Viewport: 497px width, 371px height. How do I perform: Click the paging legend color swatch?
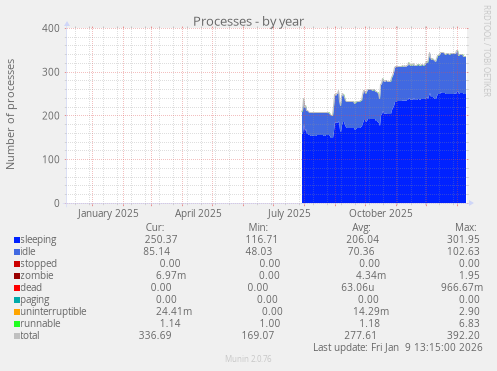17,300
